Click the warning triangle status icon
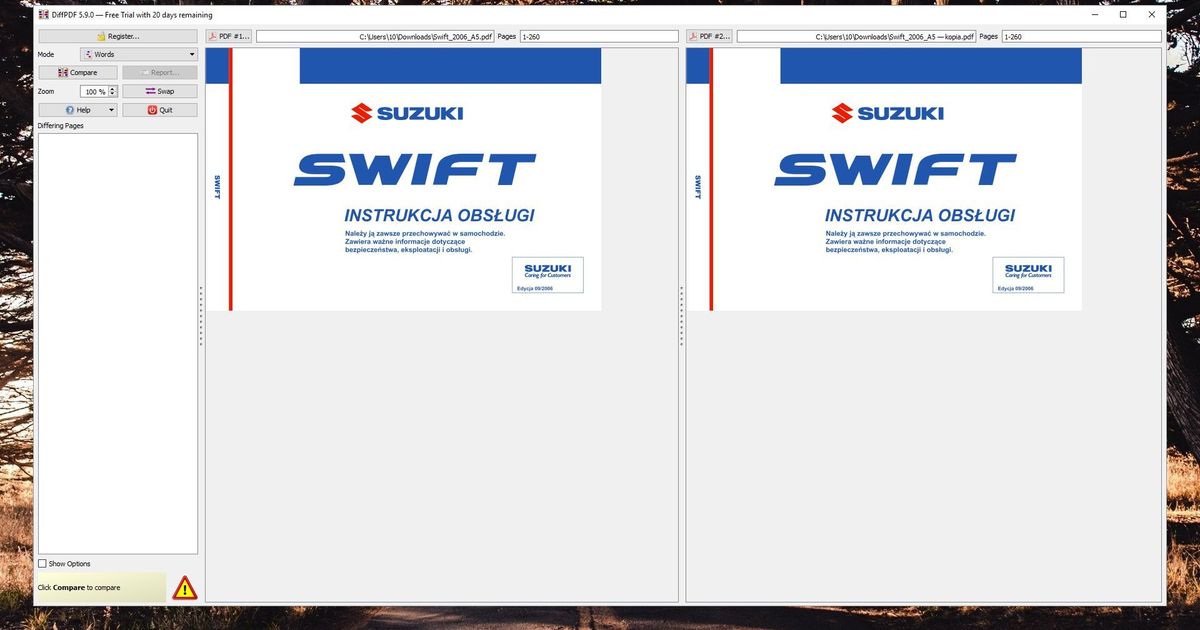The width and height of the screenshot is (1200, 630). (x=184, y=588)
